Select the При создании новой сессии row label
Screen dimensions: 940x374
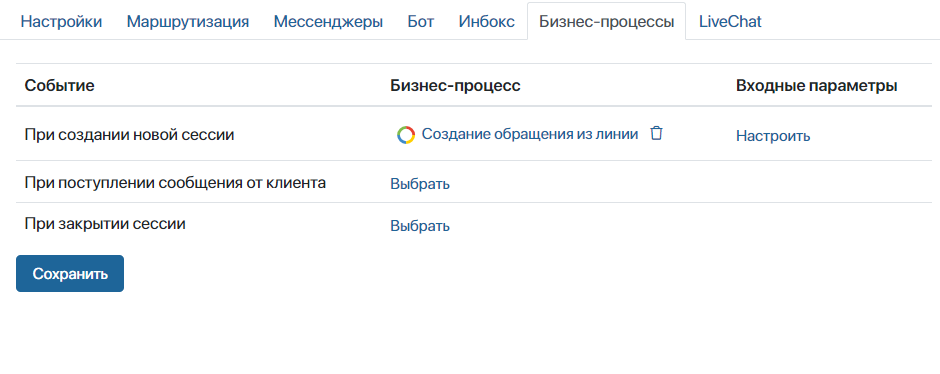pos(129,135)
